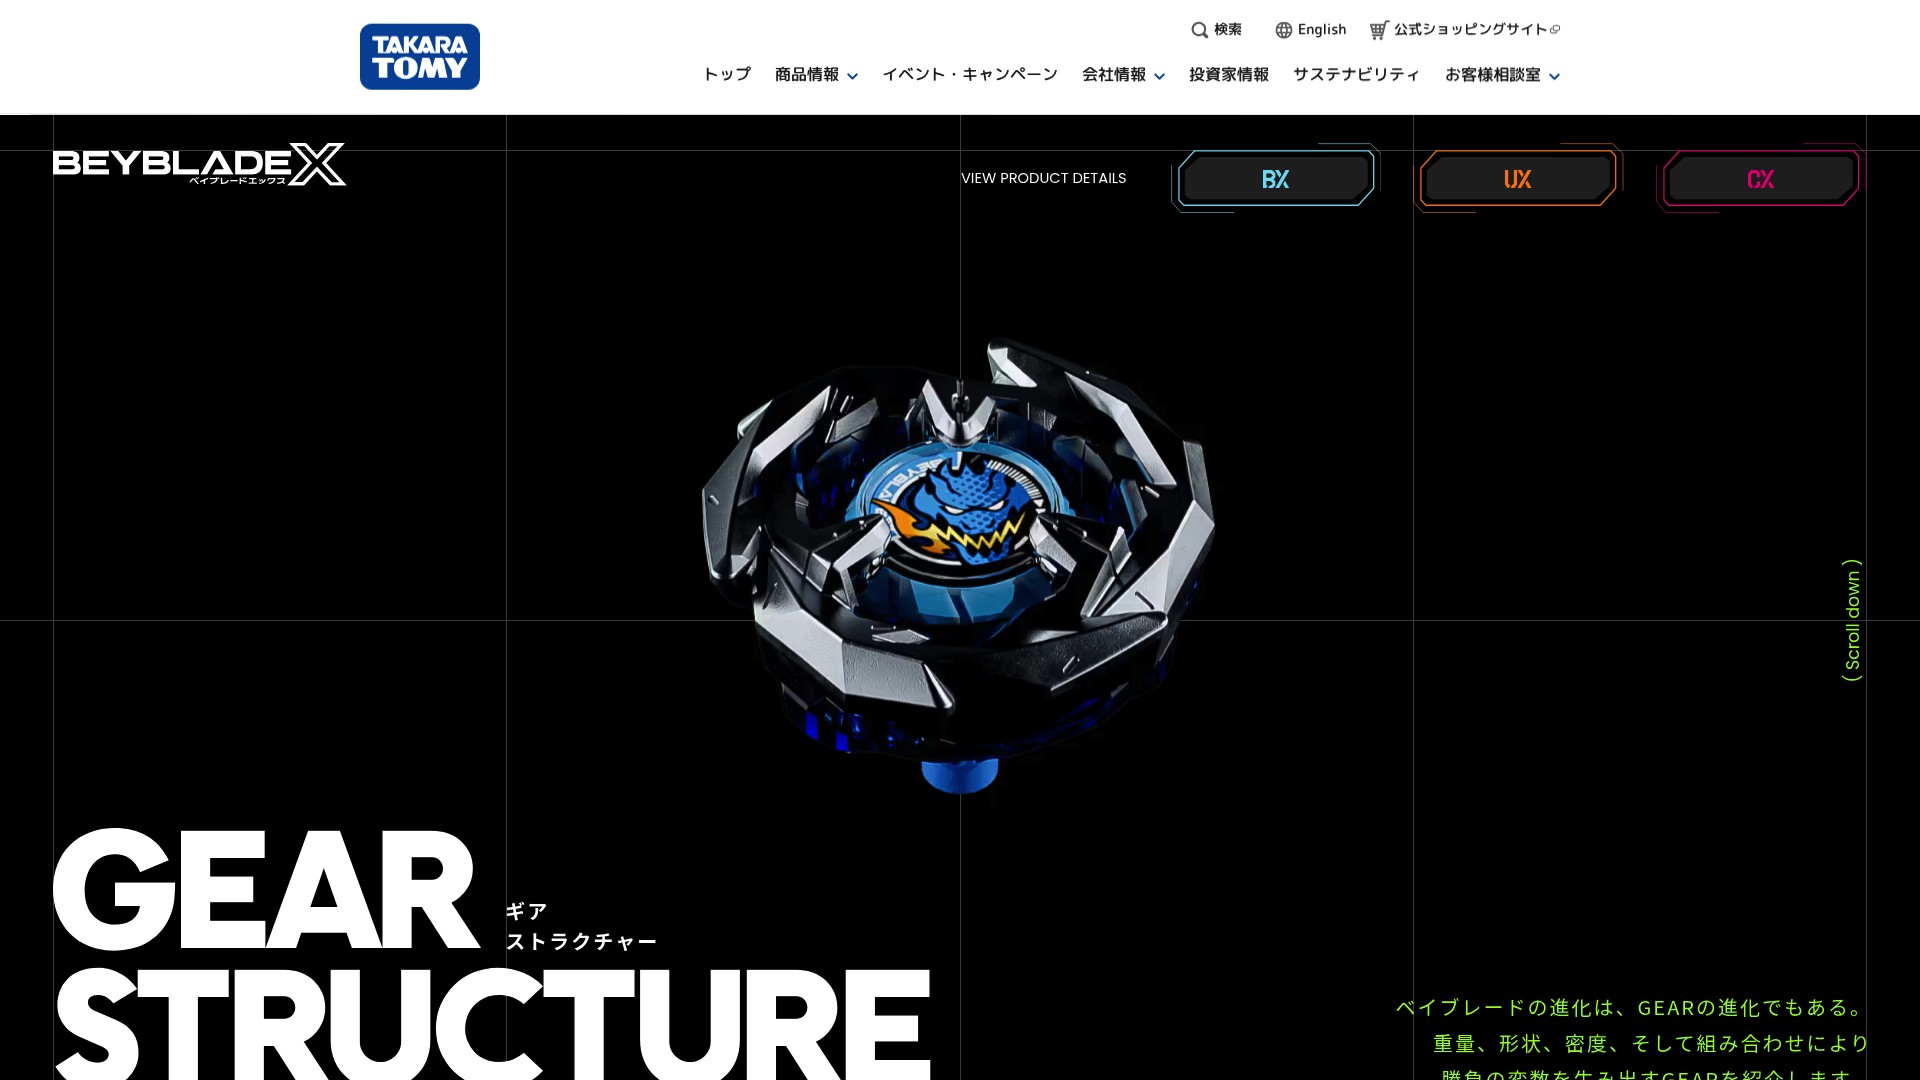Go to the トップ menu item
Viewport: 1920px width, 1080px height.
(727, 75)
